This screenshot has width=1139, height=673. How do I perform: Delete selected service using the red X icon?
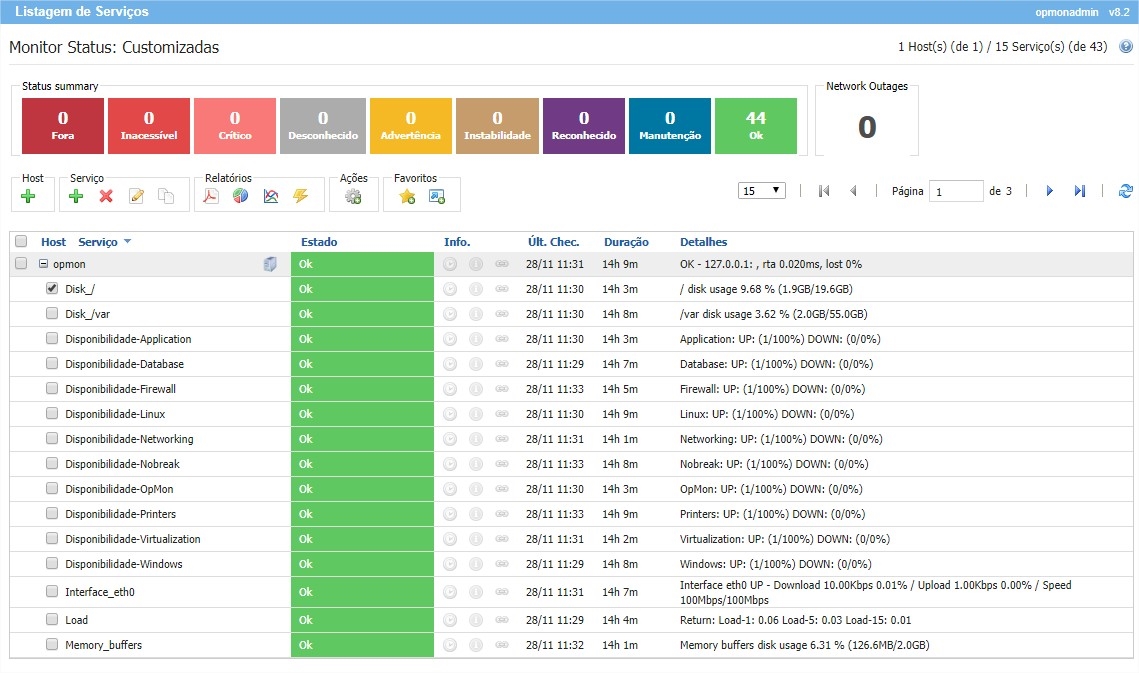coord(104,196)
